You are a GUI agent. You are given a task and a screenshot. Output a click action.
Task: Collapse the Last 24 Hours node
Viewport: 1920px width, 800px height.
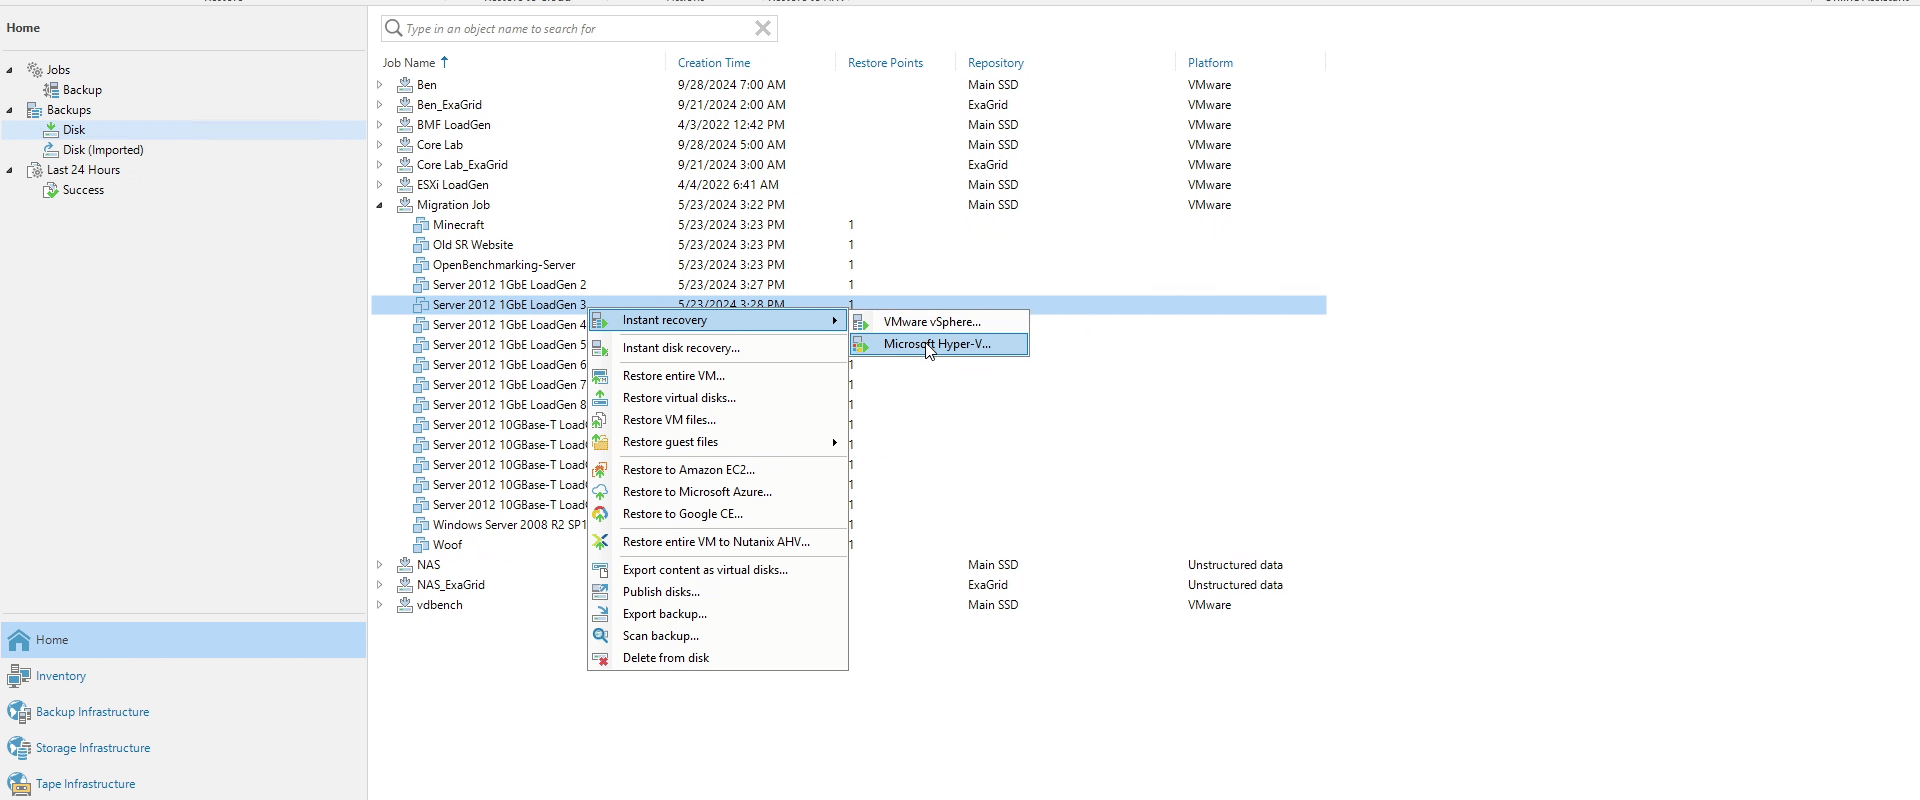10,170
